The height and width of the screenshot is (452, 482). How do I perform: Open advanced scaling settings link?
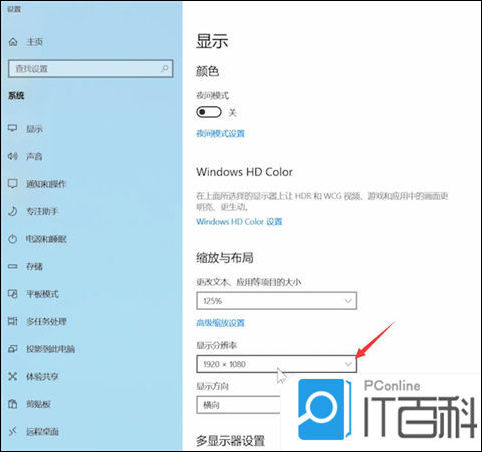(220, 323)
